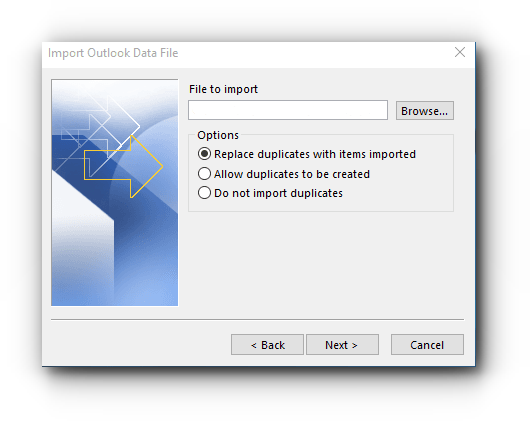Screen dimensions: 530x421
Task: Click the yellow arrow in wizard graphic
Action: (123, 167)
